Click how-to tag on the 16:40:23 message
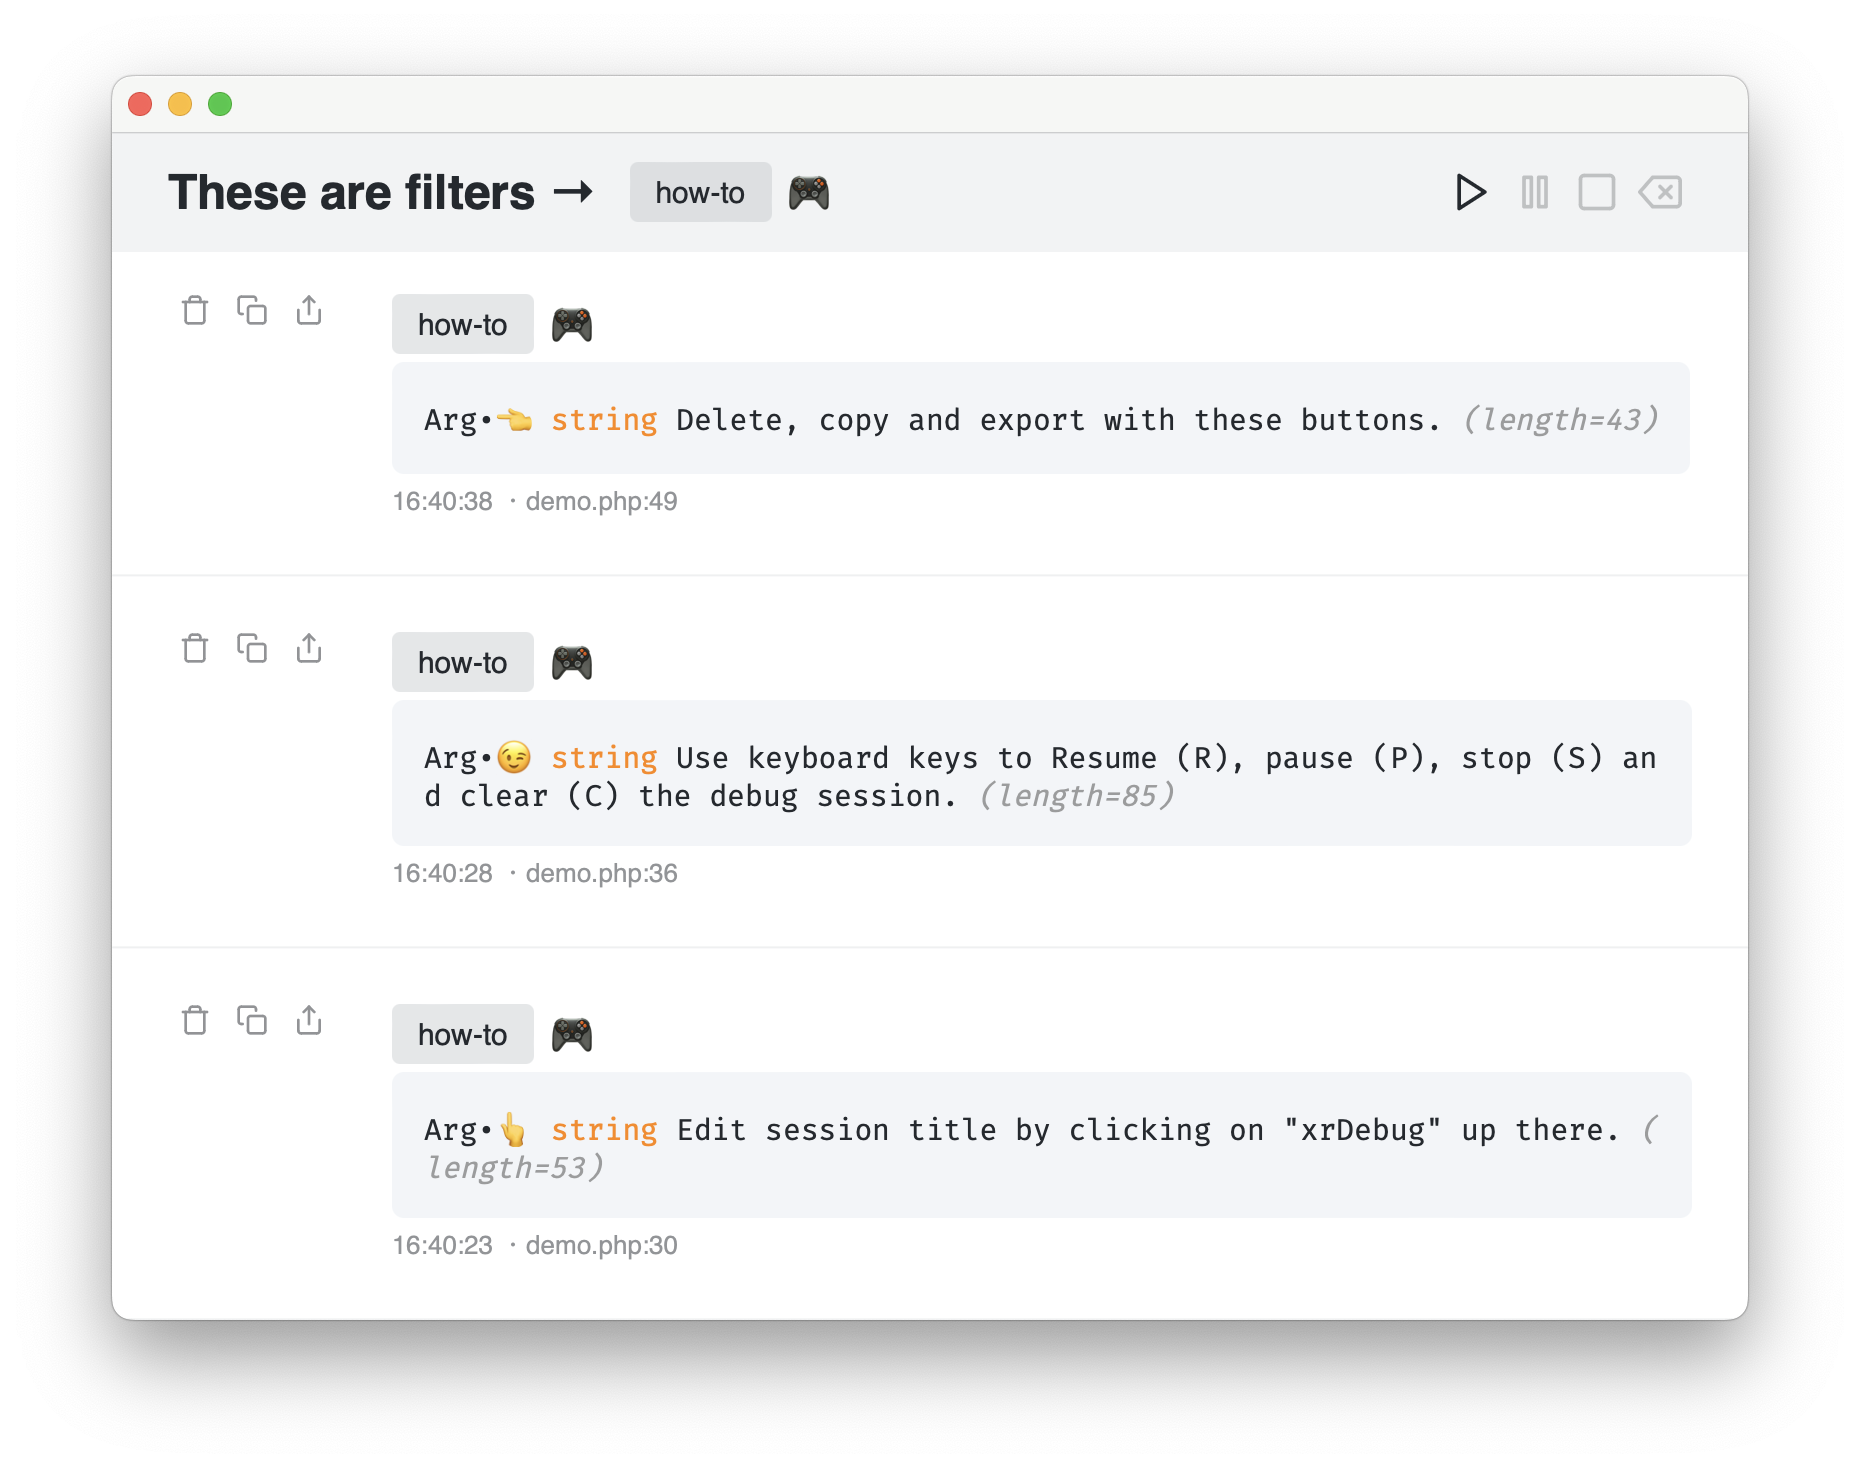The image size is (1860, 1468). pyautogui.click(x=462, y=1034)
